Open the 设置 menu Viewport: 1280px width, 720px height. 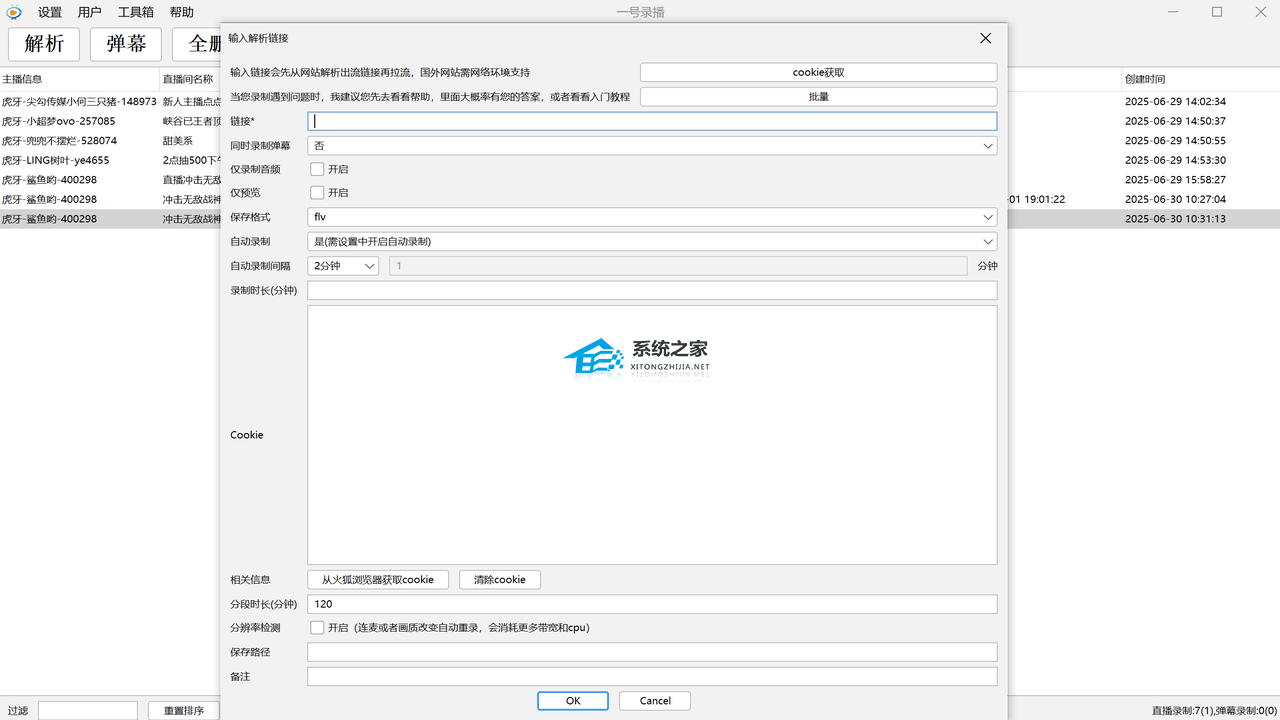click(x=50, y=12)
